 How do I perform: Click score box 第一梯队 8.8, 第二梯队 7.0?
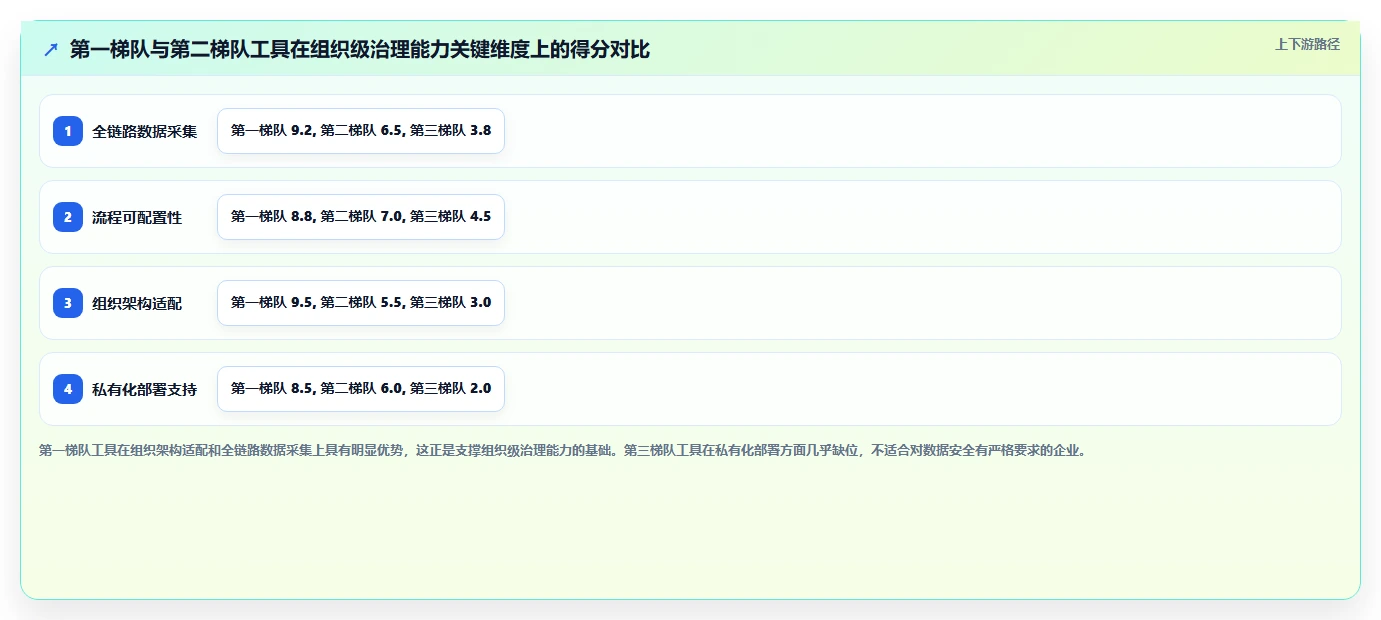point(361,217)
